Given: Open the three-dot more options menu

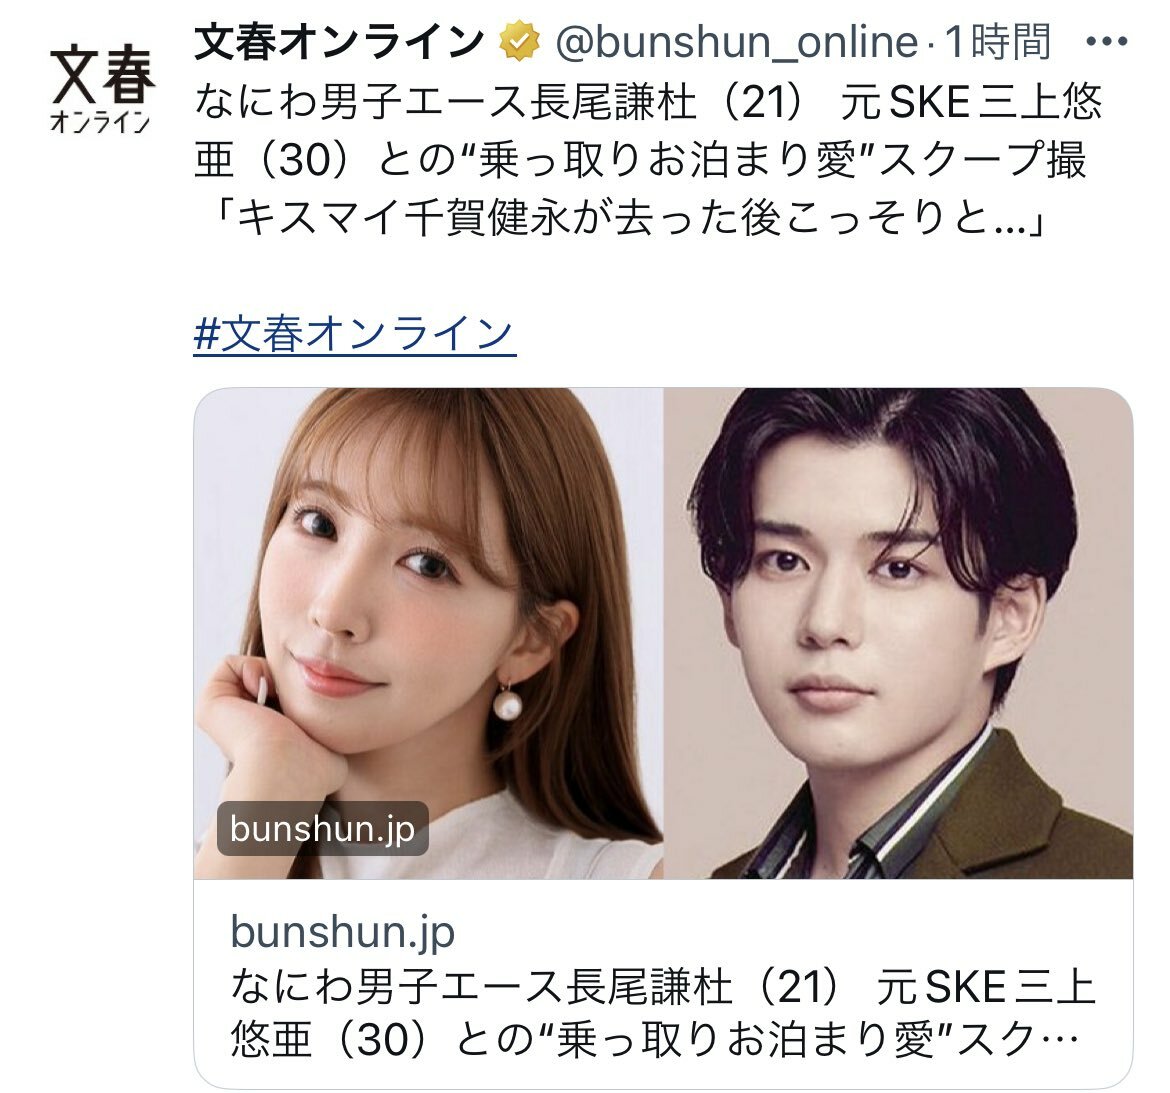Looking at the screenshot, I should pyautogui.click(x=1107, y=41).
